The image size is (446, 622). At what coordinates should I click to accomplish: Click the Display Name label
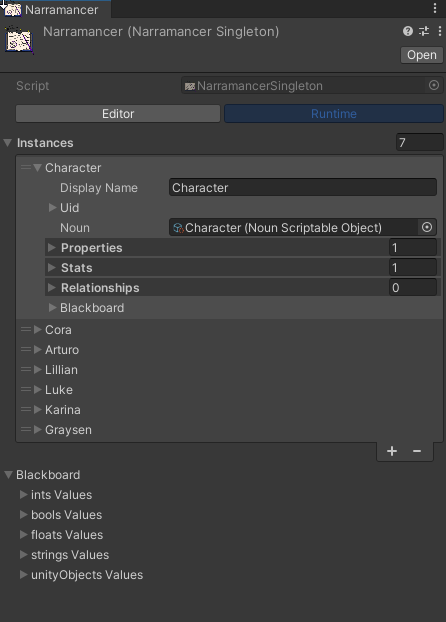coord(99,188)
